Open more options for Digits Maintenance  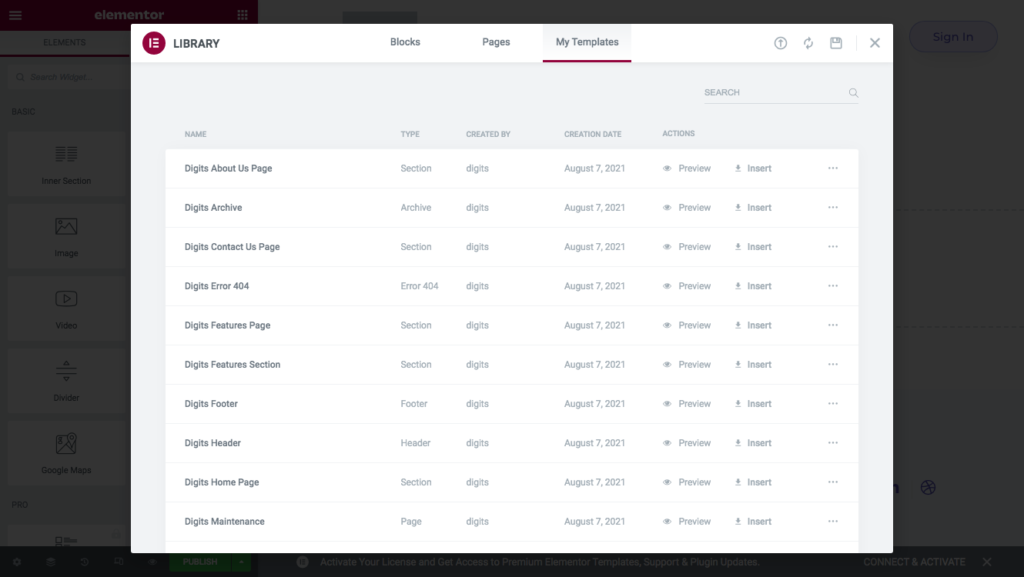tap(833, 522)
